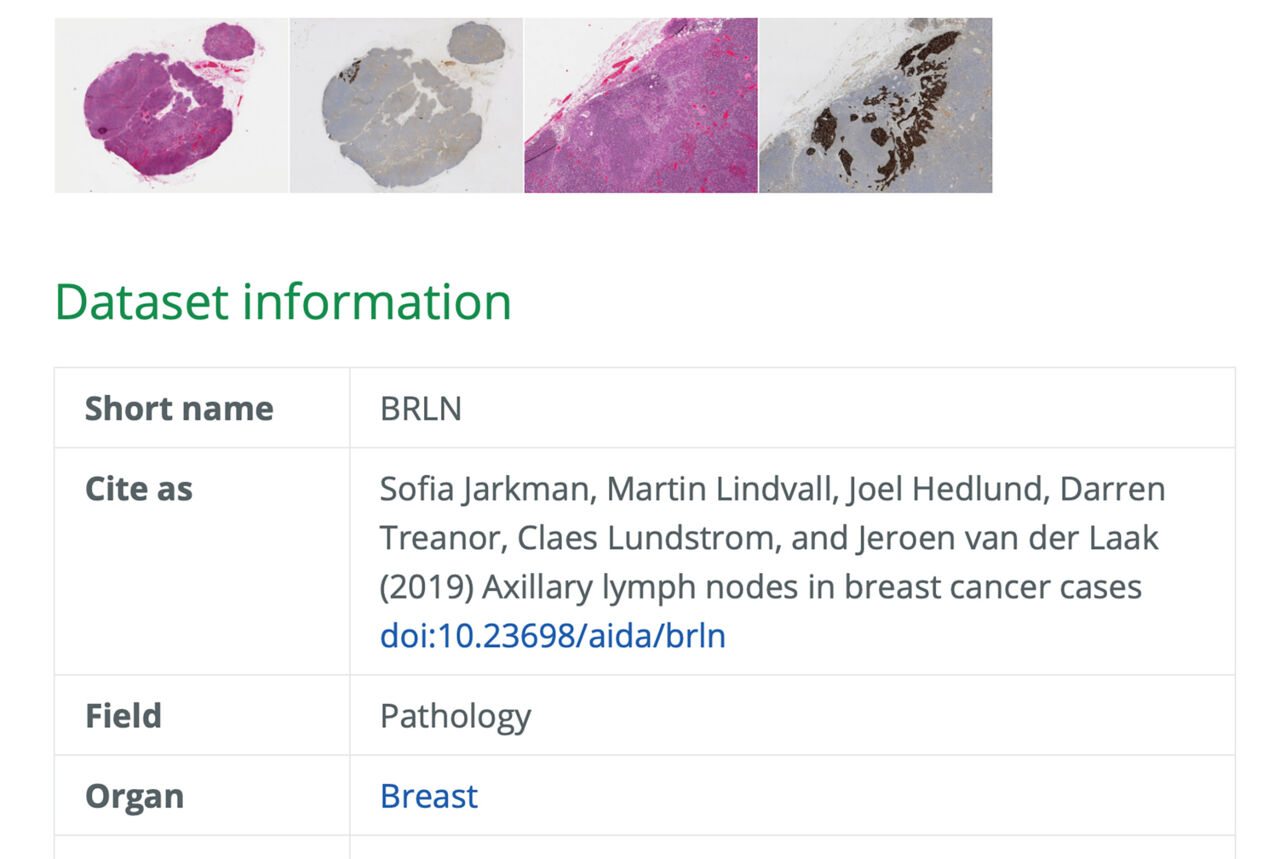The image size is (1280, 859).
Task: Click the Dataset information heading
Action: [x=283, y=301]
